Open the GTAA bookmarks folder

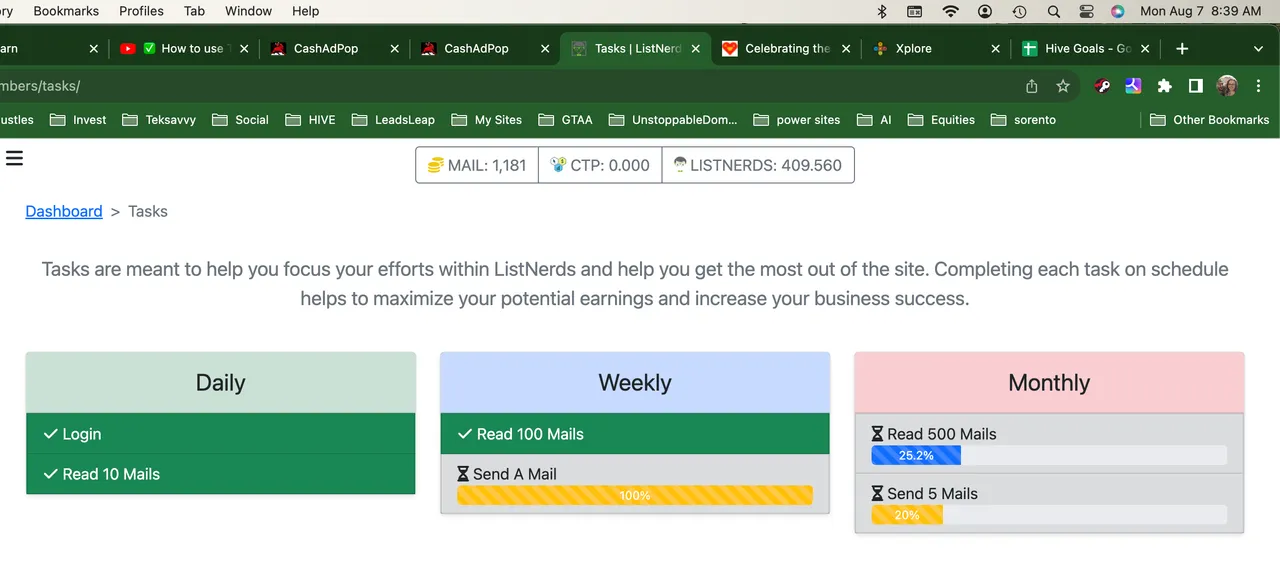pos(565,119)
